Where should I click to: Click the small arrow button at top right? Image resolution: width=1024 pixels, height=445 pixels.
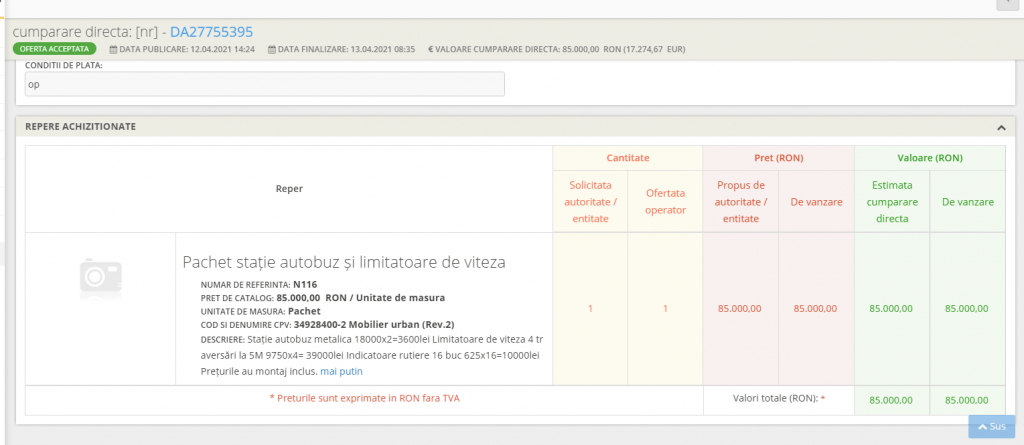[1006, 5]
